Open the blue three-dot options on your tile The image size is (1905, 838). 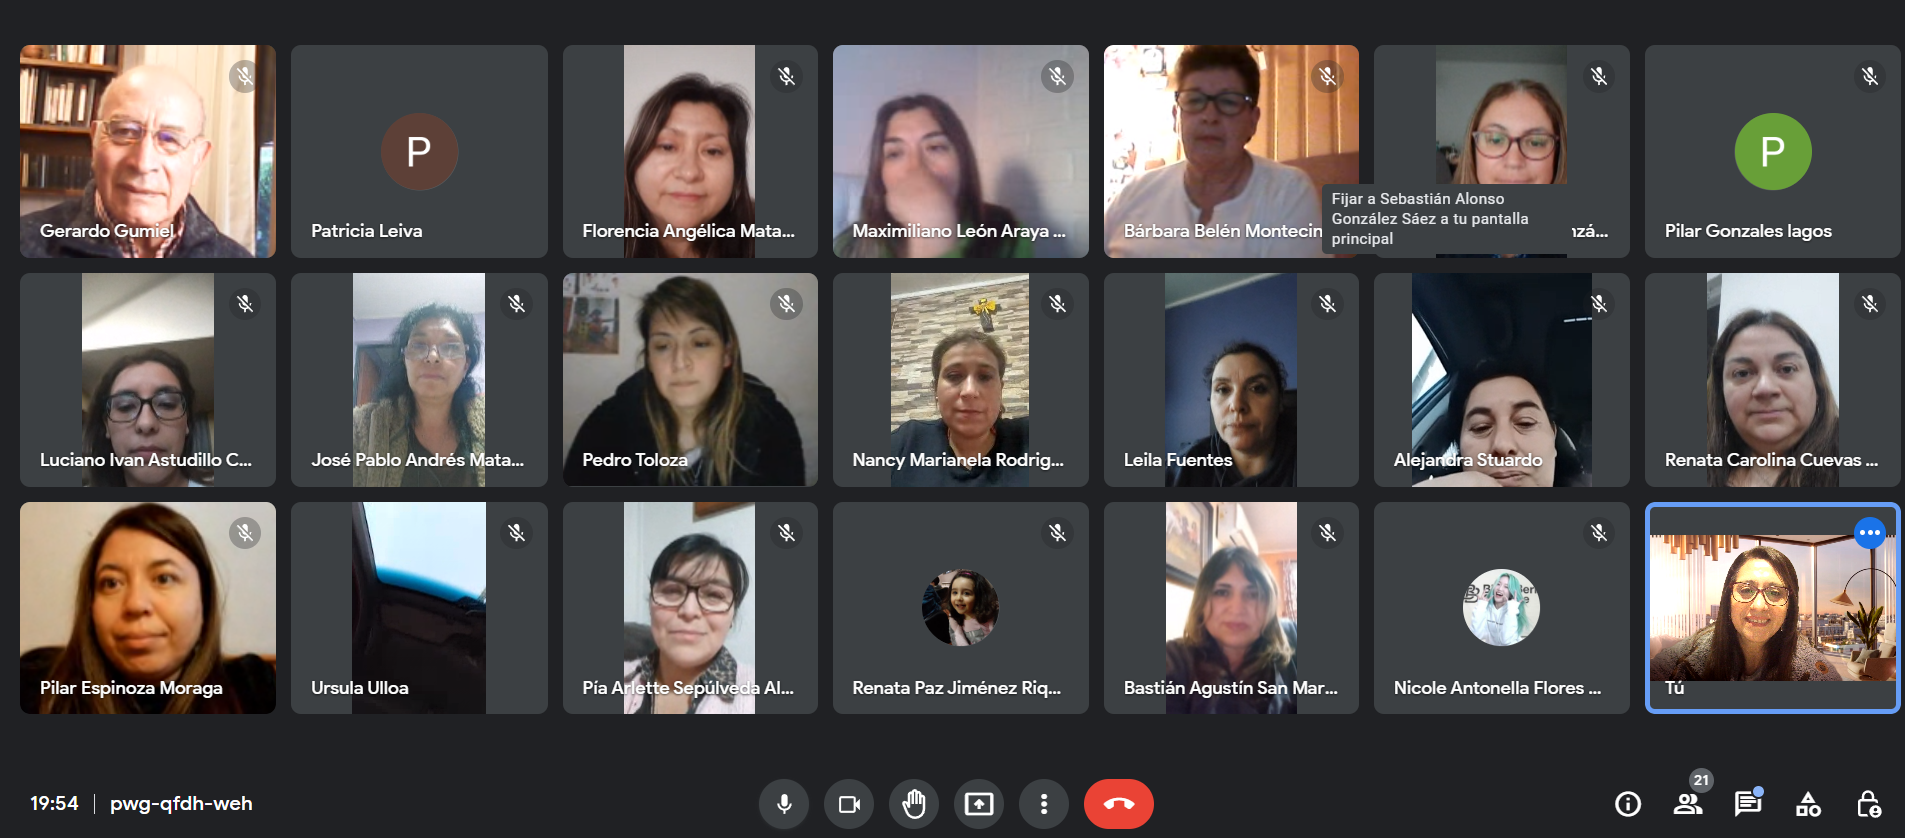click(1869, 533)
